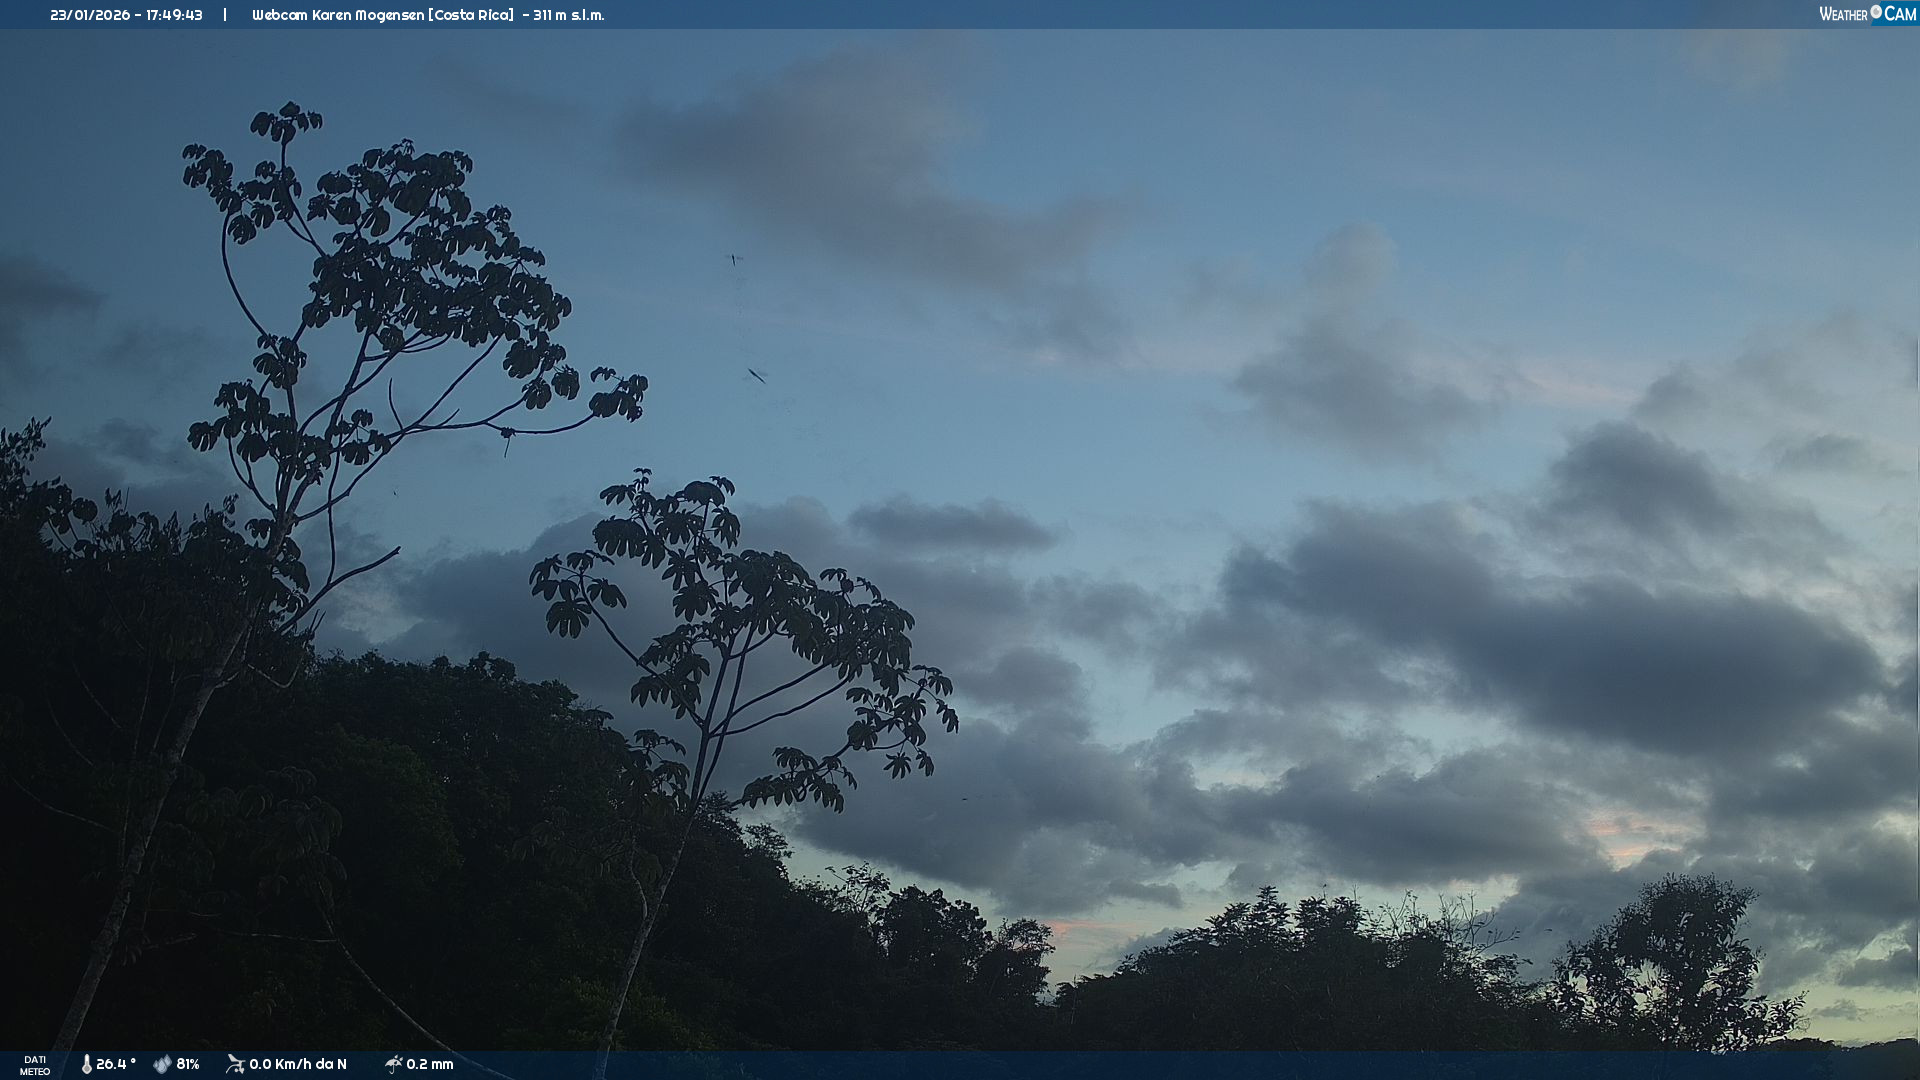Click the rain umbrella icon
This screenshot has height=1080, width=1920.
point(393,1064)
